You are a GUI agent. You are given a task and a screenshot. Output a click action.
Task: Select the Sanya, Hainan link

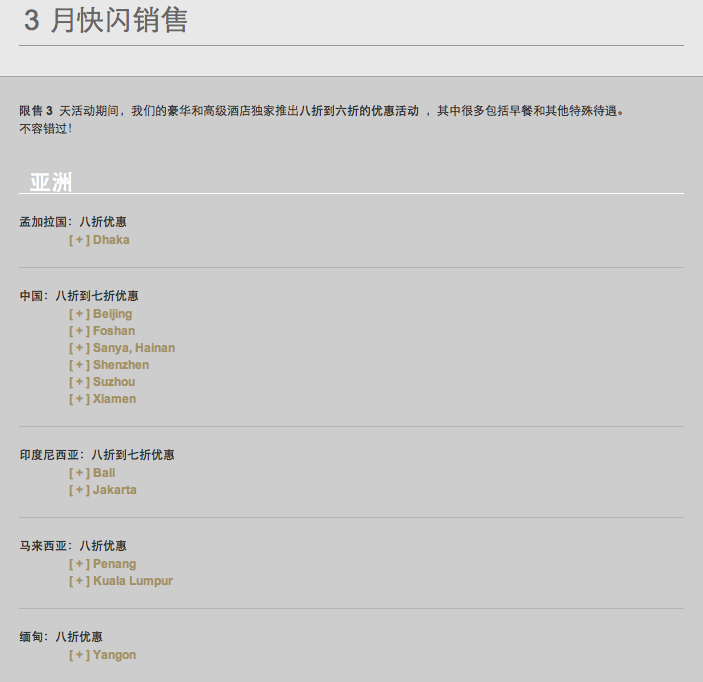[x=134, y=348]
